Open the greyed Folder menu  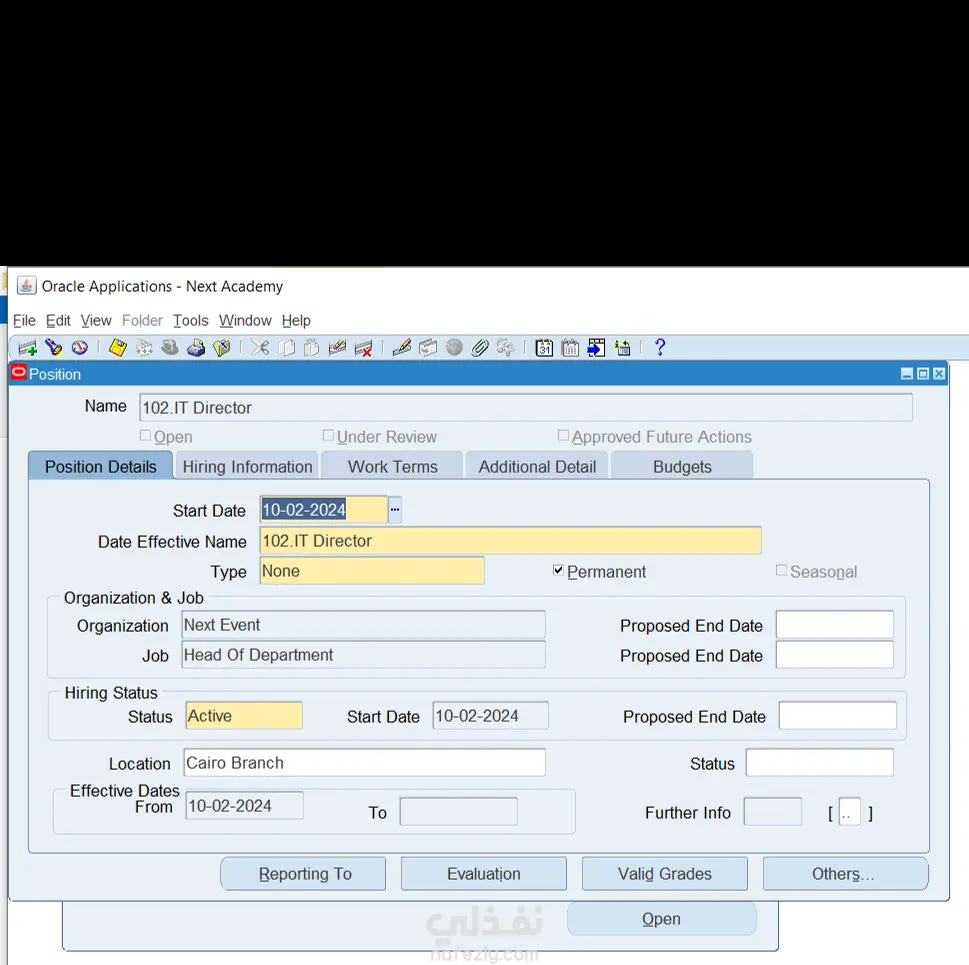(142, 321)
